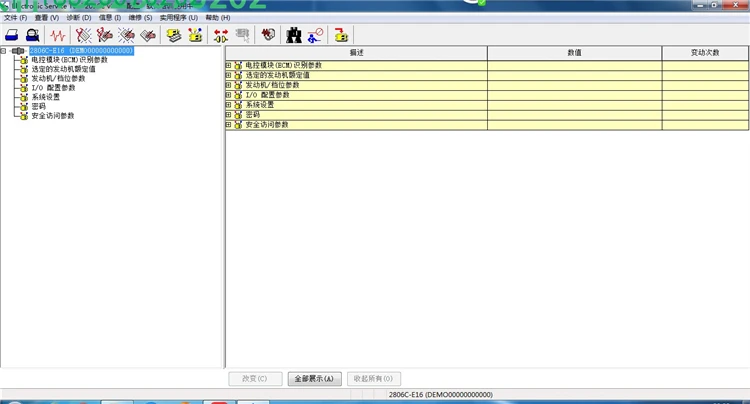
Task: Expand 系统设置 row in the table
Action: coord(229,105)
